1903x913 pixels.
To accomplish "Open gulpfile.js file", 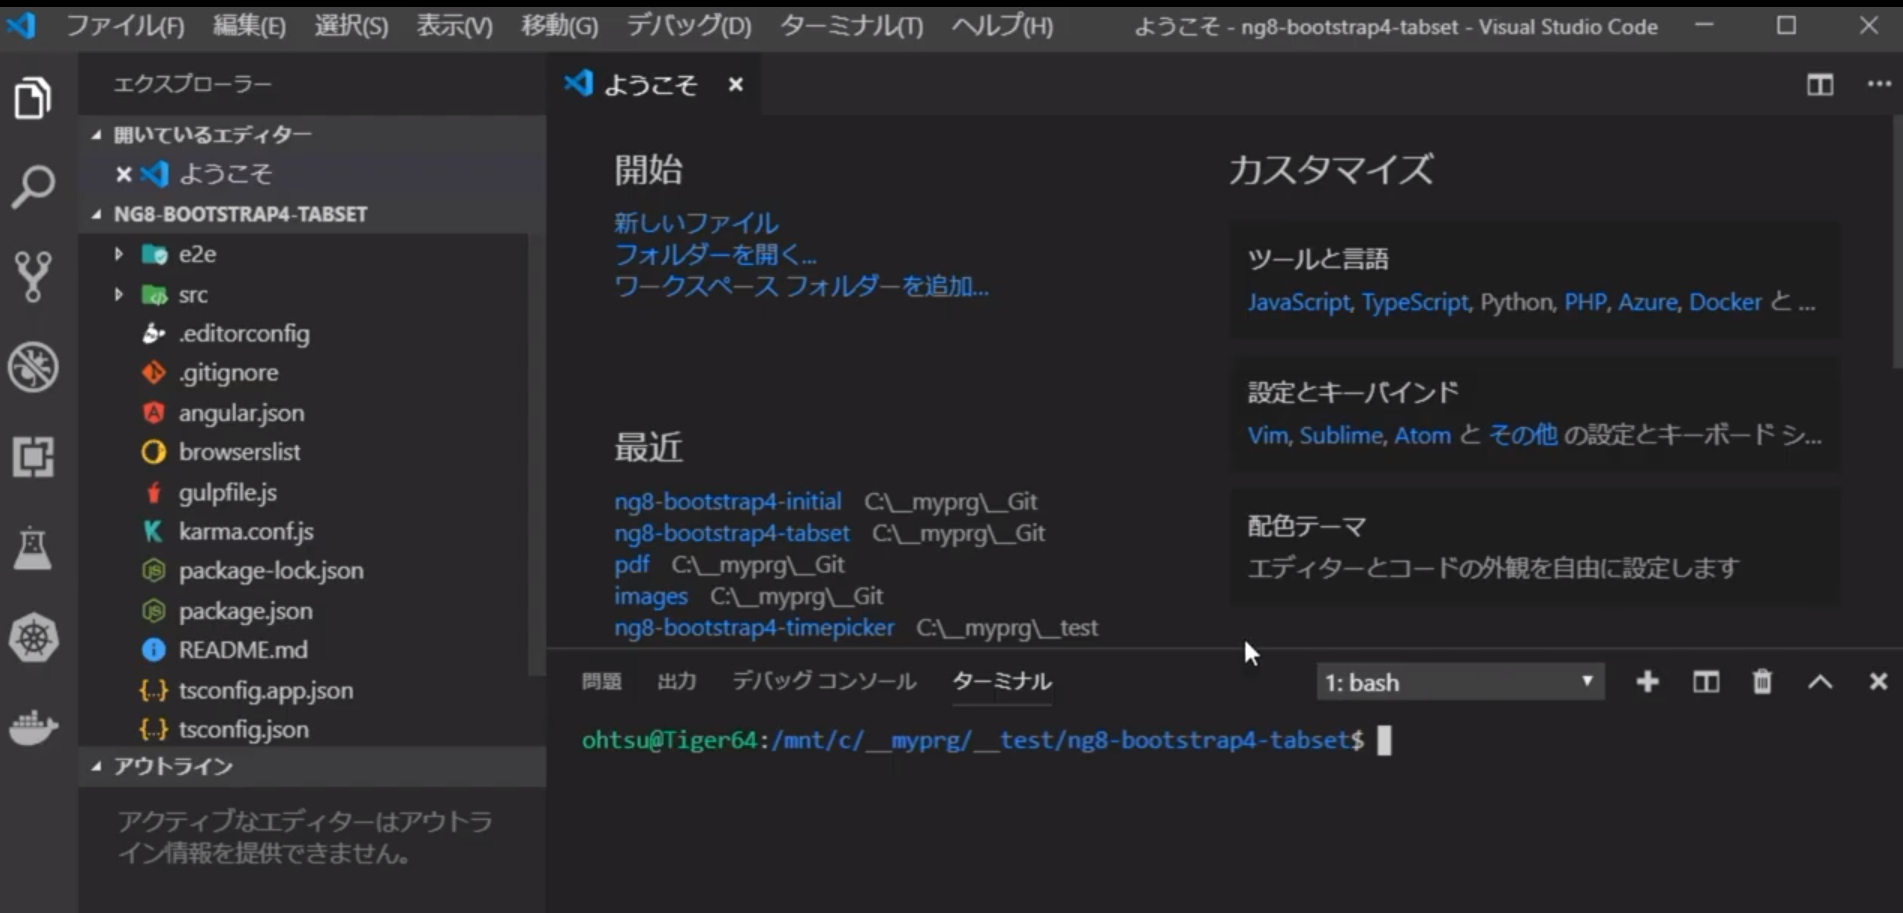I will pyautogui.click(x=228, y=492).
